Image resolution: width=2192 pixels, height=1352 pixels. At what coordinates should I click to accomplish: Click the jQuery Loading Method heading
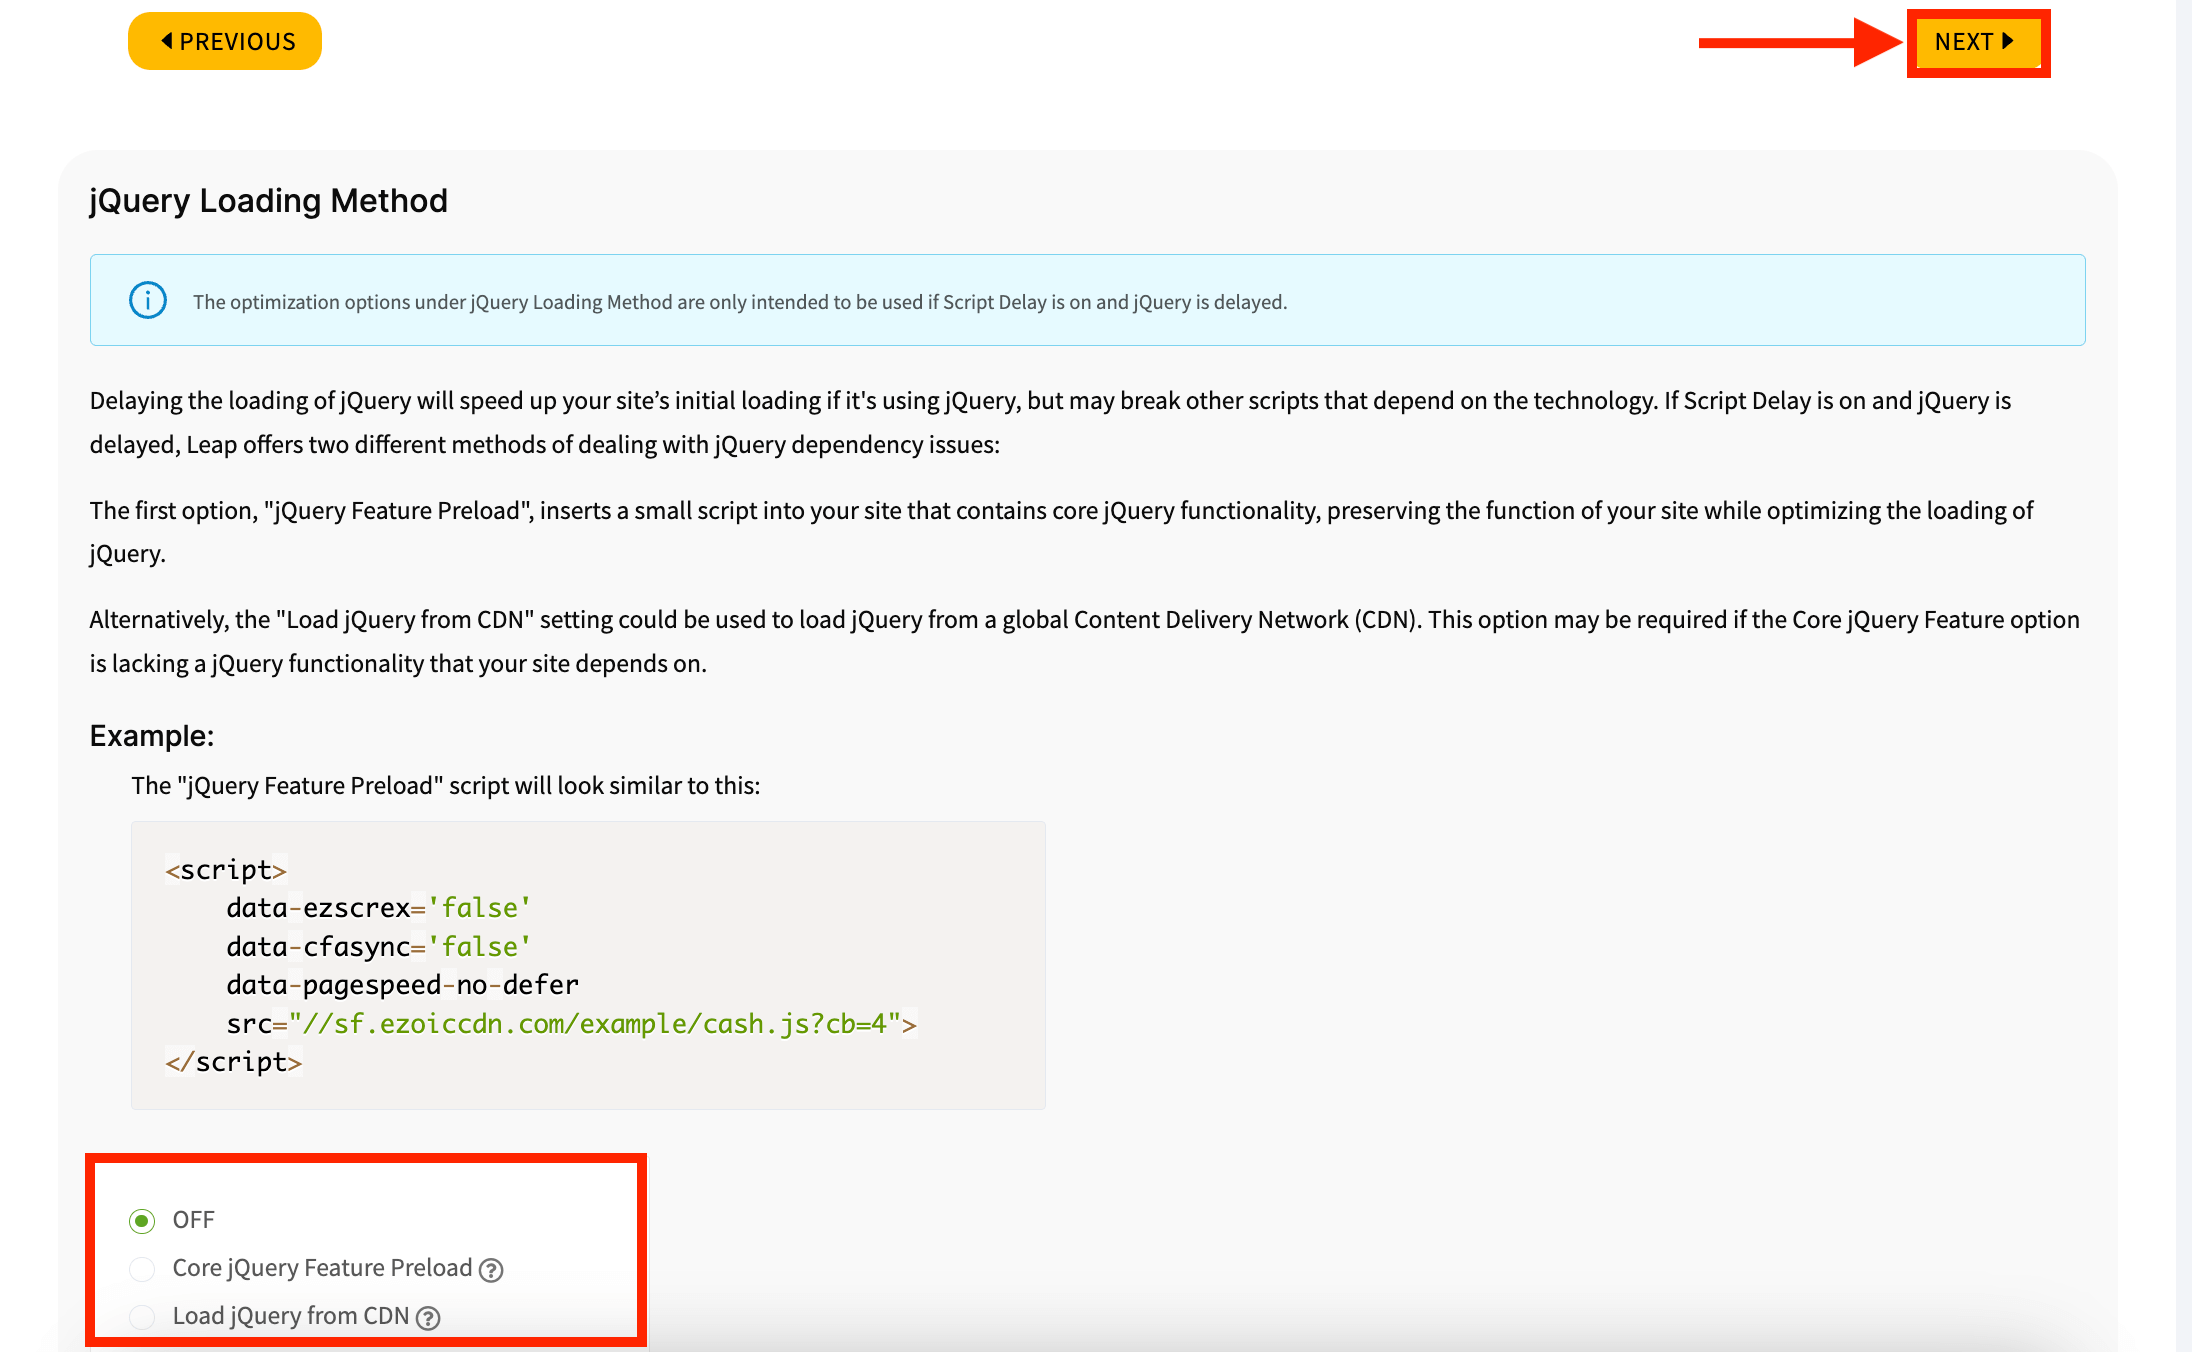pyautogui.click(x=269, y=201)
